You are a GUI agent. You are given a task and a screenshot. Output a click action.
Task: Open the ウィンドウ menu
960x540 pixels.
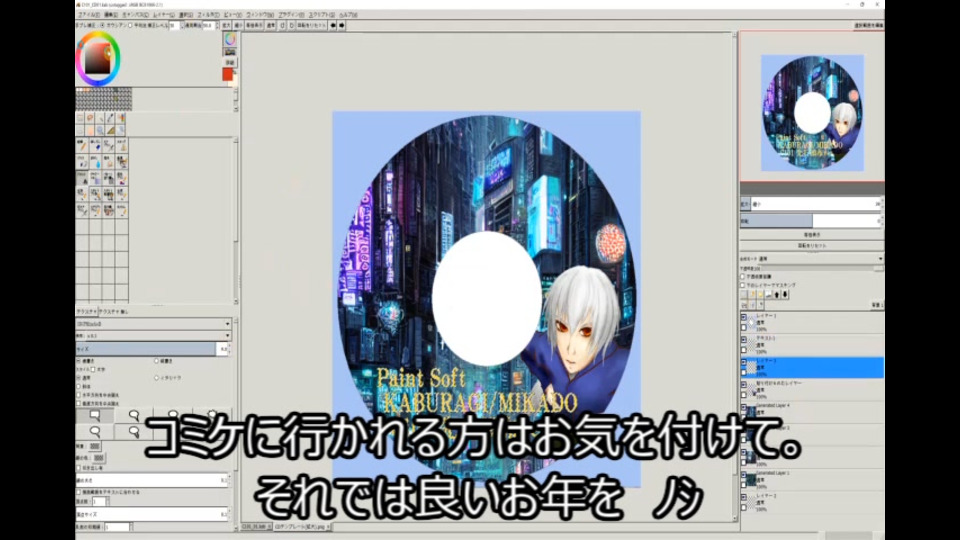260,15
